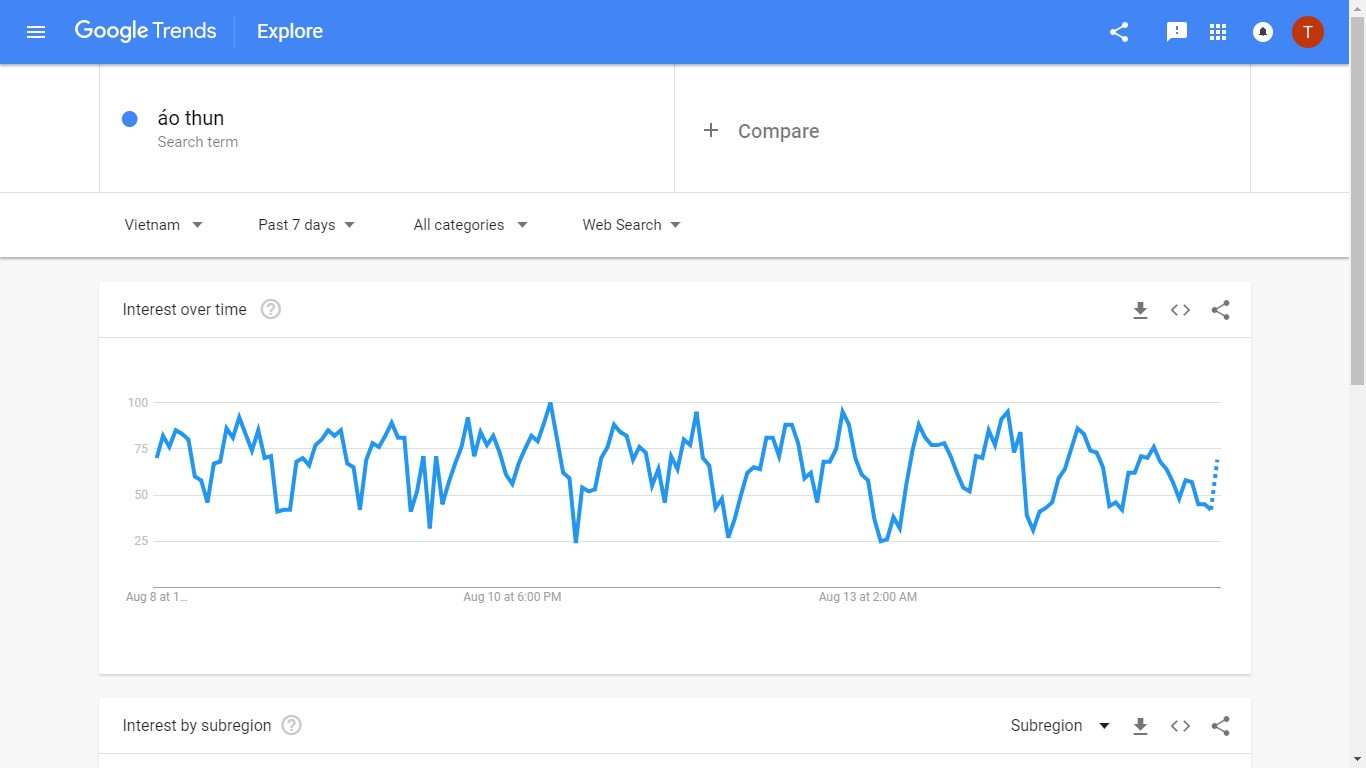Screen dimensions: 1366x768
Task: Open the account avatar T
Action: tap(1307, 32)
